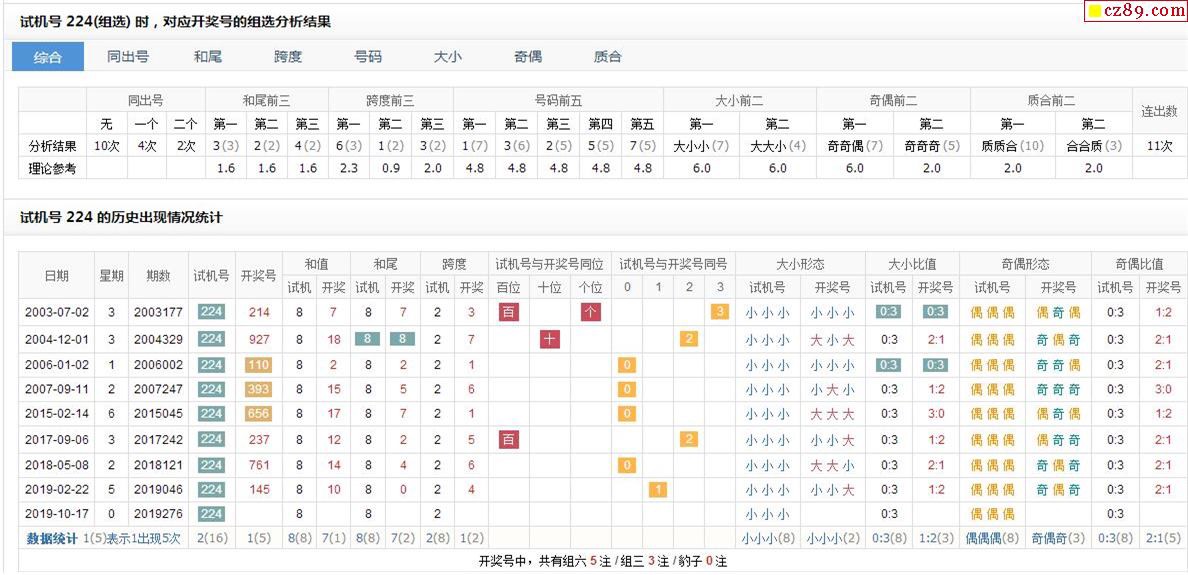Click the 大小形态 column header
The width and height of the screenshot is (1188, 575).
800,264
